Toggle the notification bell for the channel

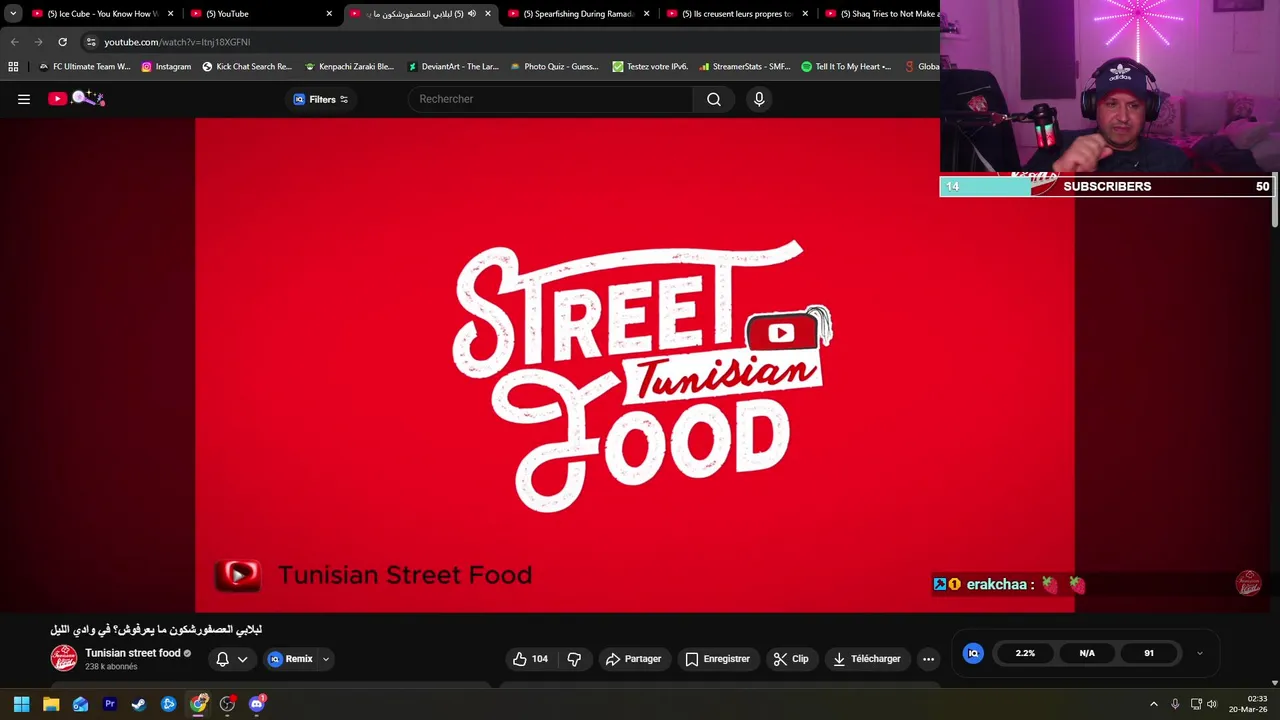(223, 659)
